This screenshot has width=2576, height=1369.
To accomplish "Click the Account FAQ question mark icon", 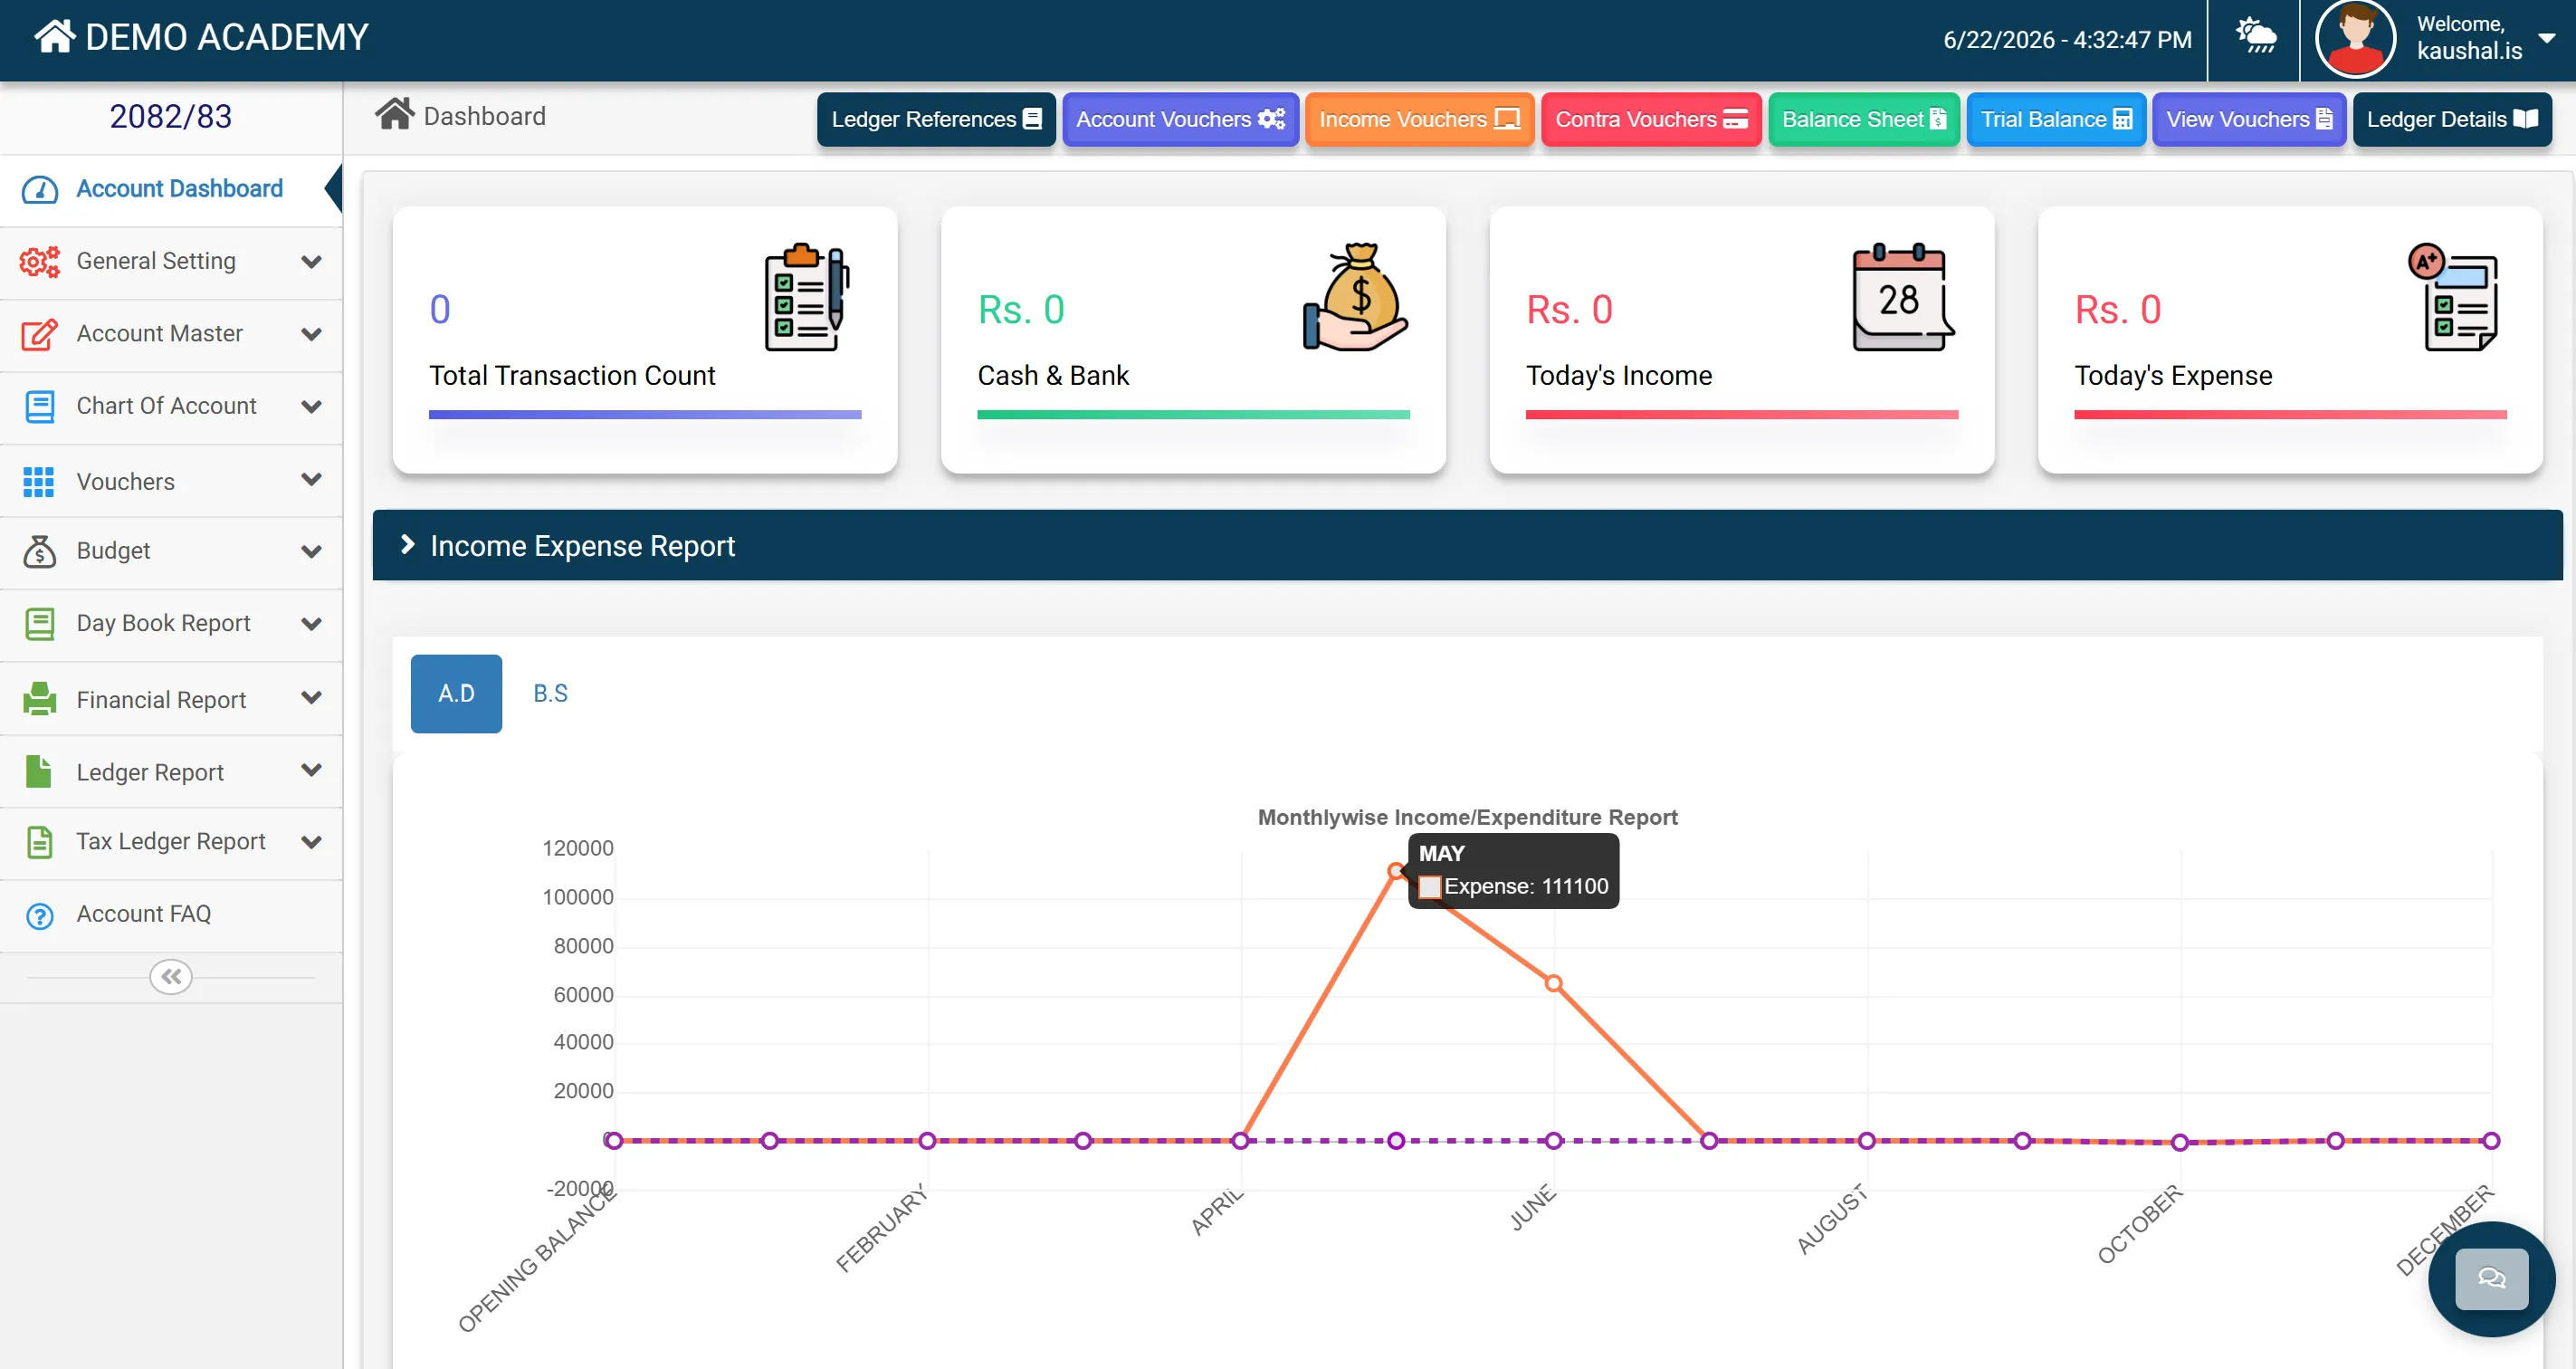I will pyautogui.click(x=40, y=915).
